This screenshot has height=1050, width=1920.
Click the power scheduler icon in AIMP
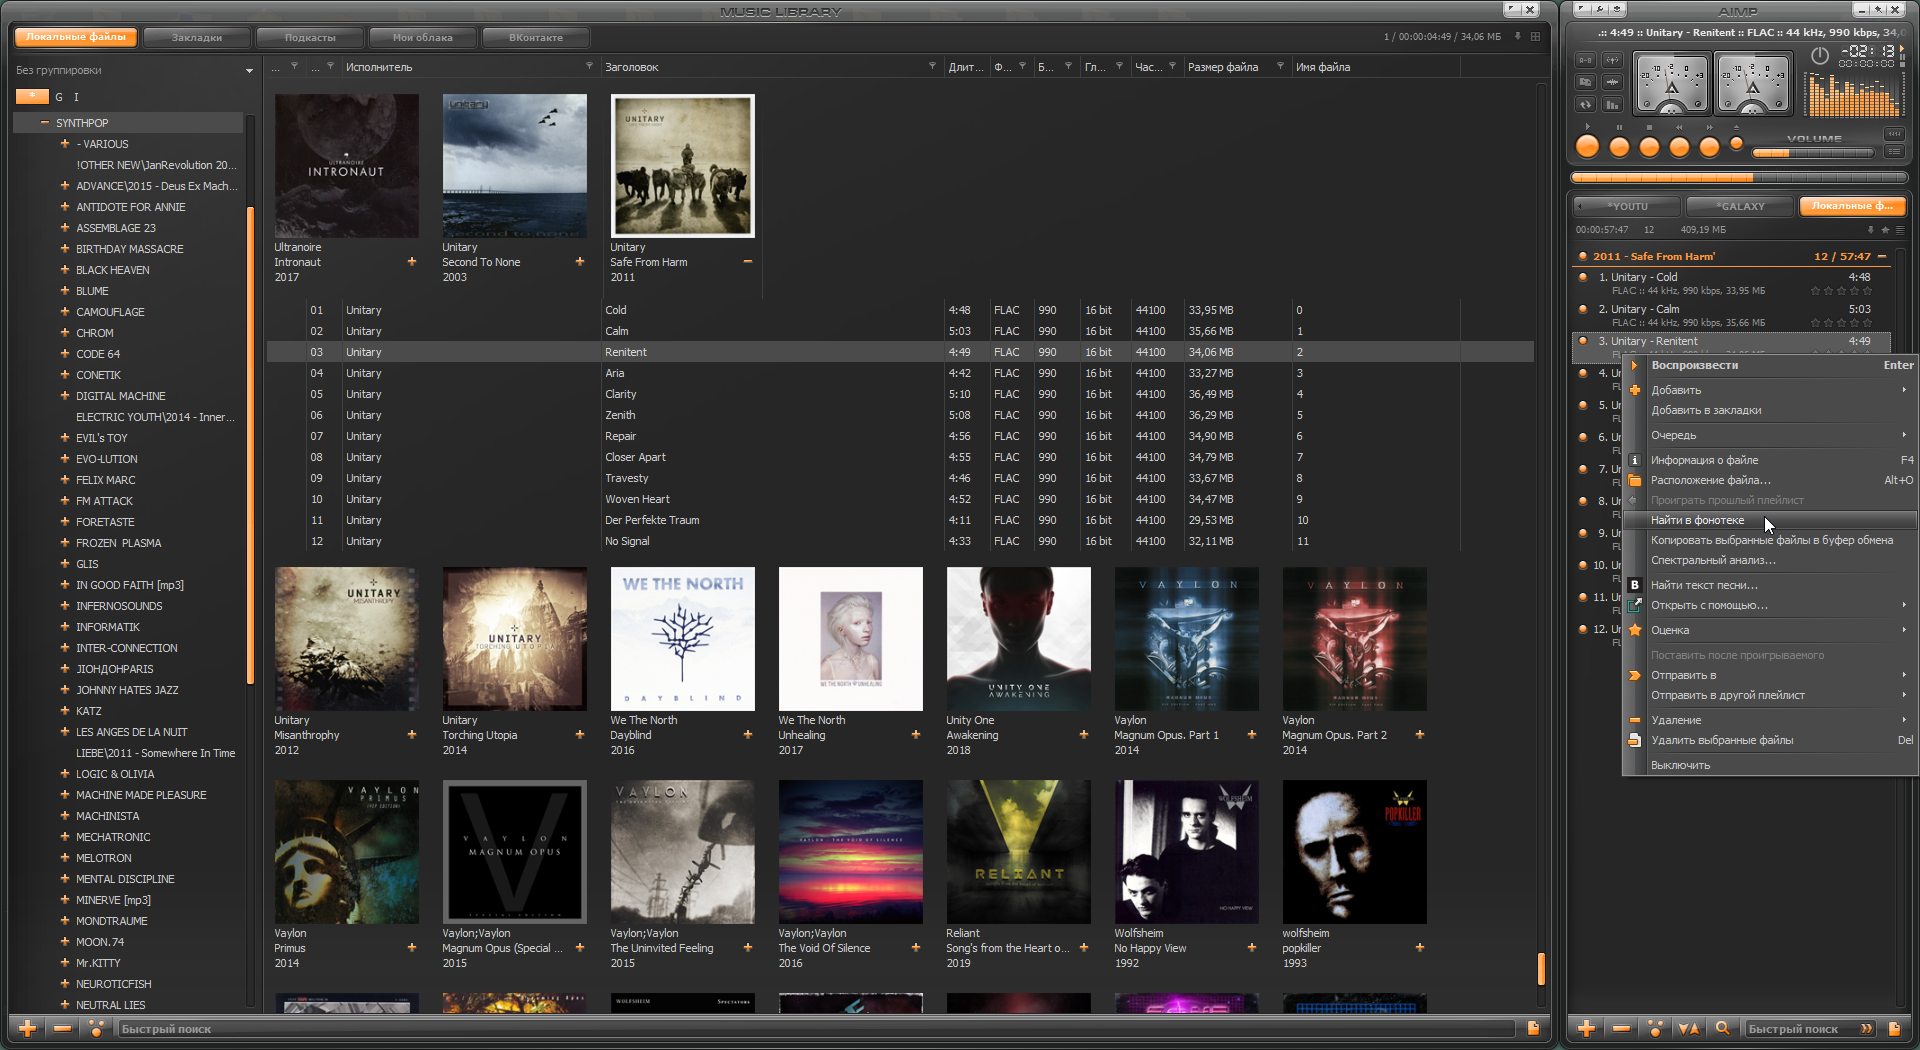(1820, 56)
